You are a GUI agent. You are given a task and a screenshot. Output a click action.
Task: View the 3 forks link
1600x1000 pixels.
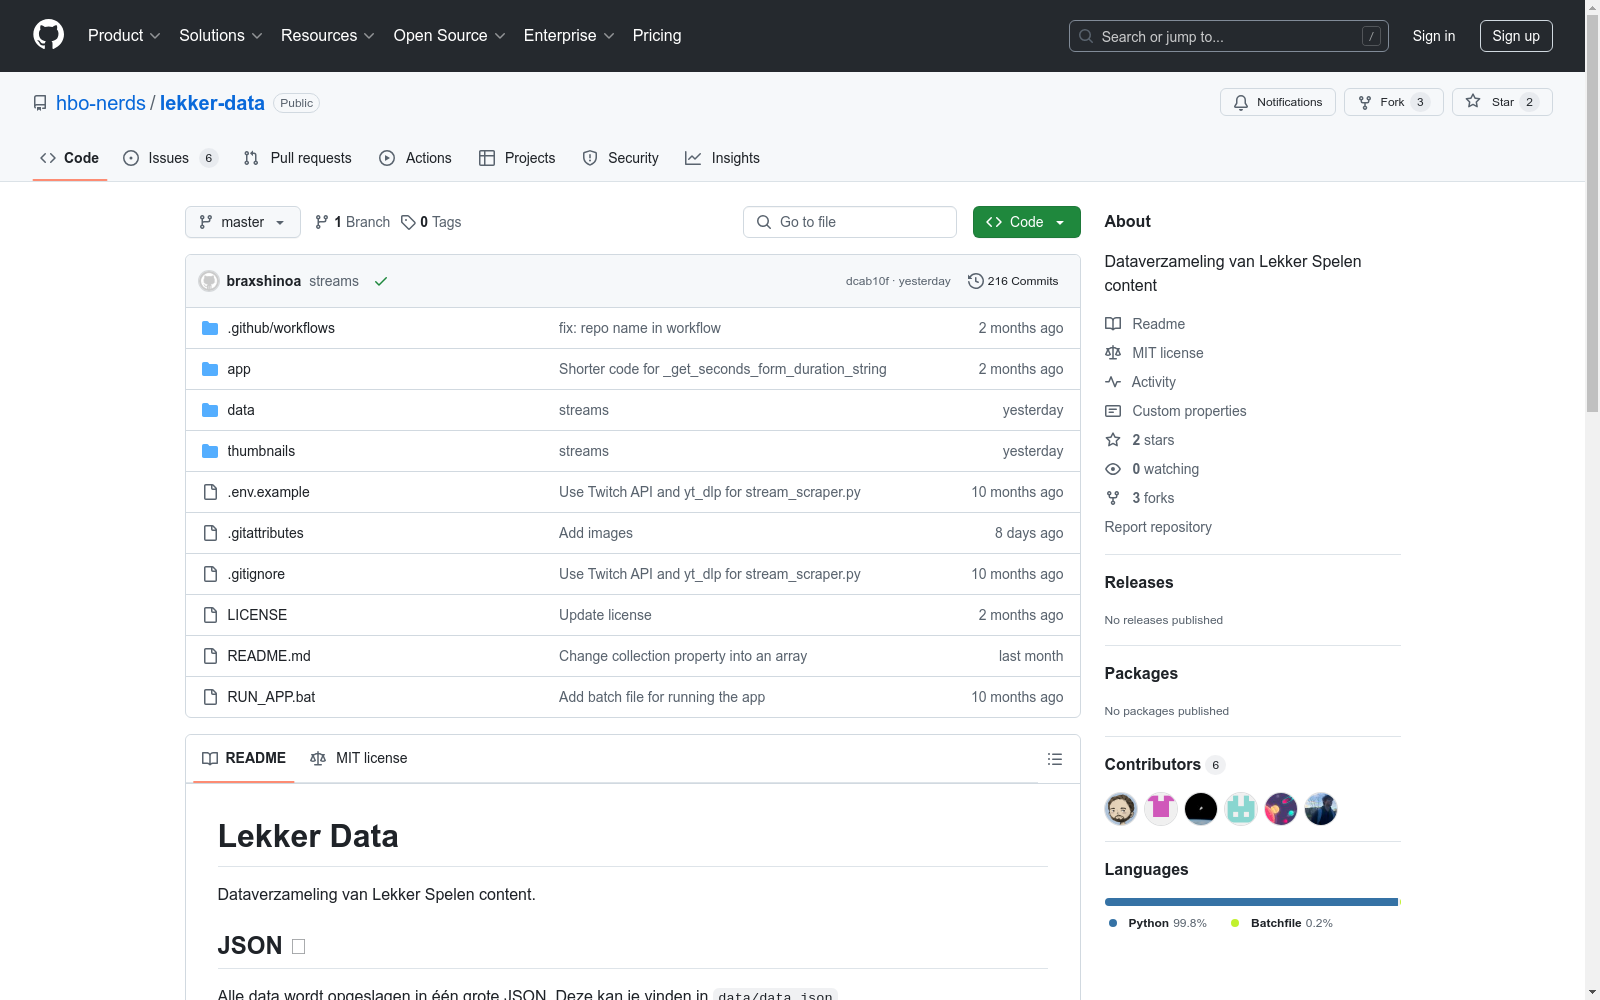coord(1140,498)
